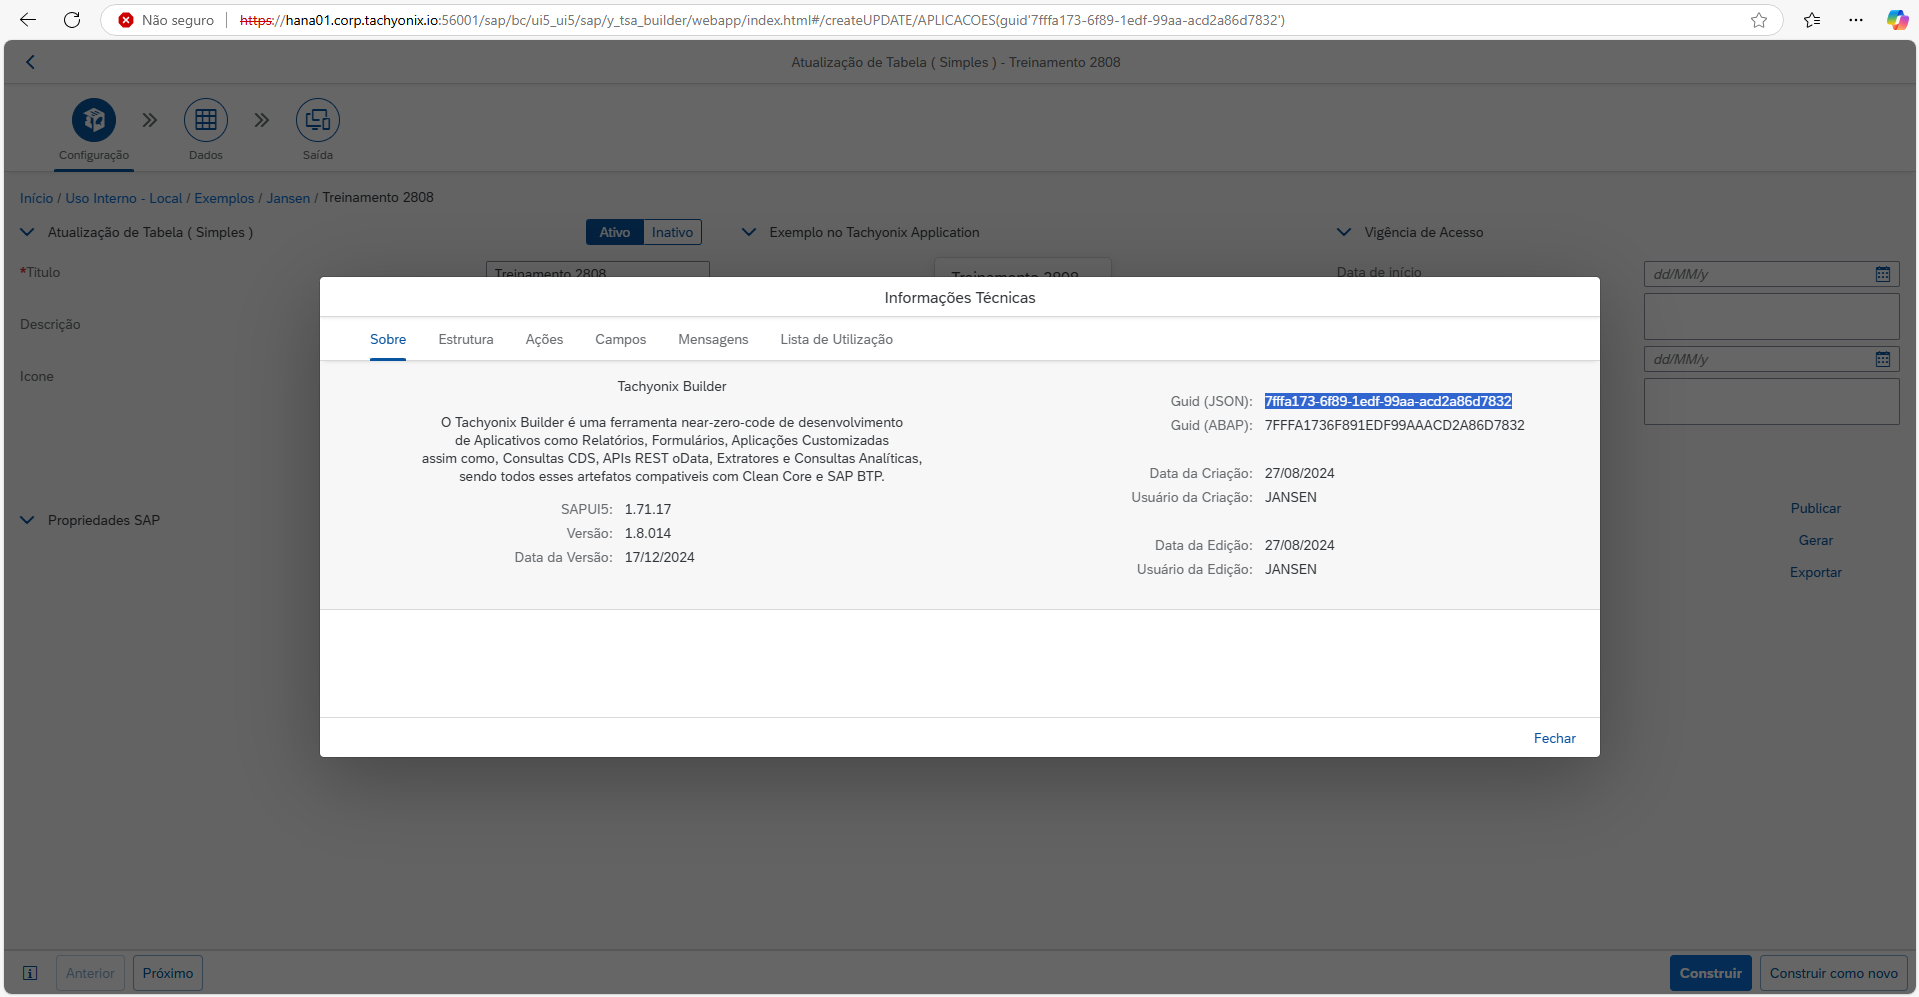1919x997 pixels.
Task: Click double chevron between Configuração and Dados
Action: point(150,120)
